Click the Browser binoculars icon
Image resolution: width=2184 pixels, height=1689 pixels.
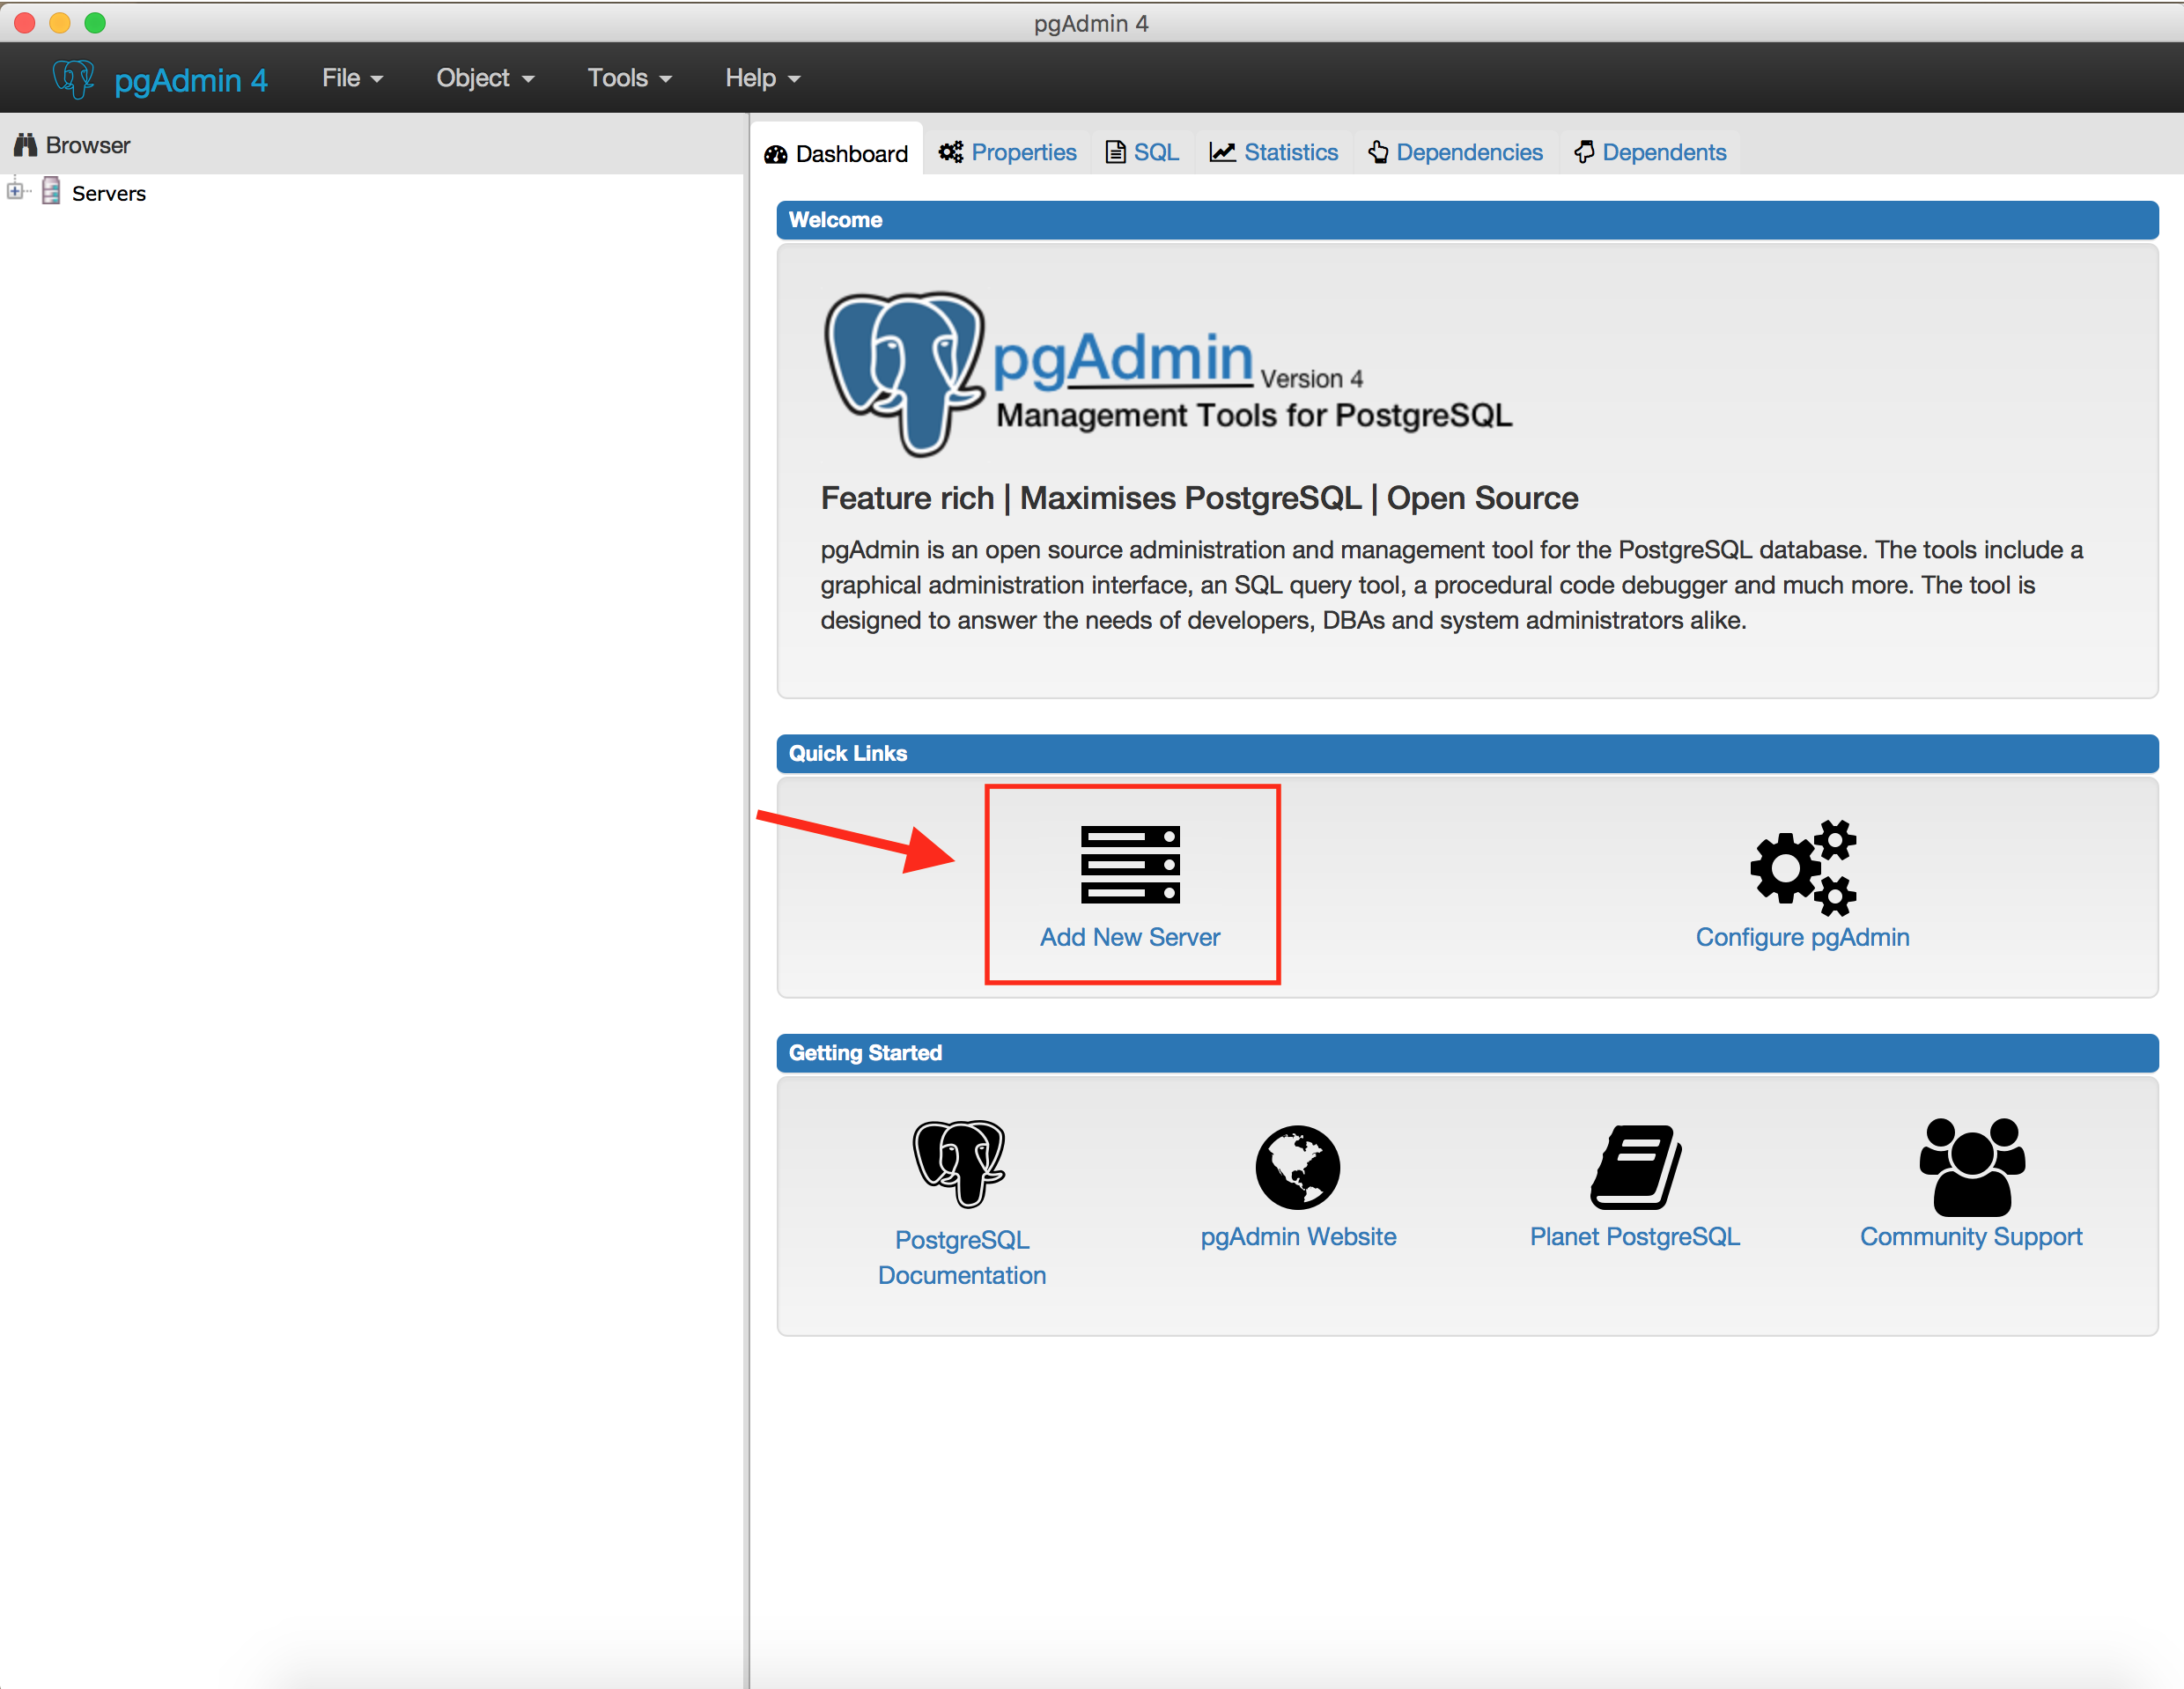point(27,144)
